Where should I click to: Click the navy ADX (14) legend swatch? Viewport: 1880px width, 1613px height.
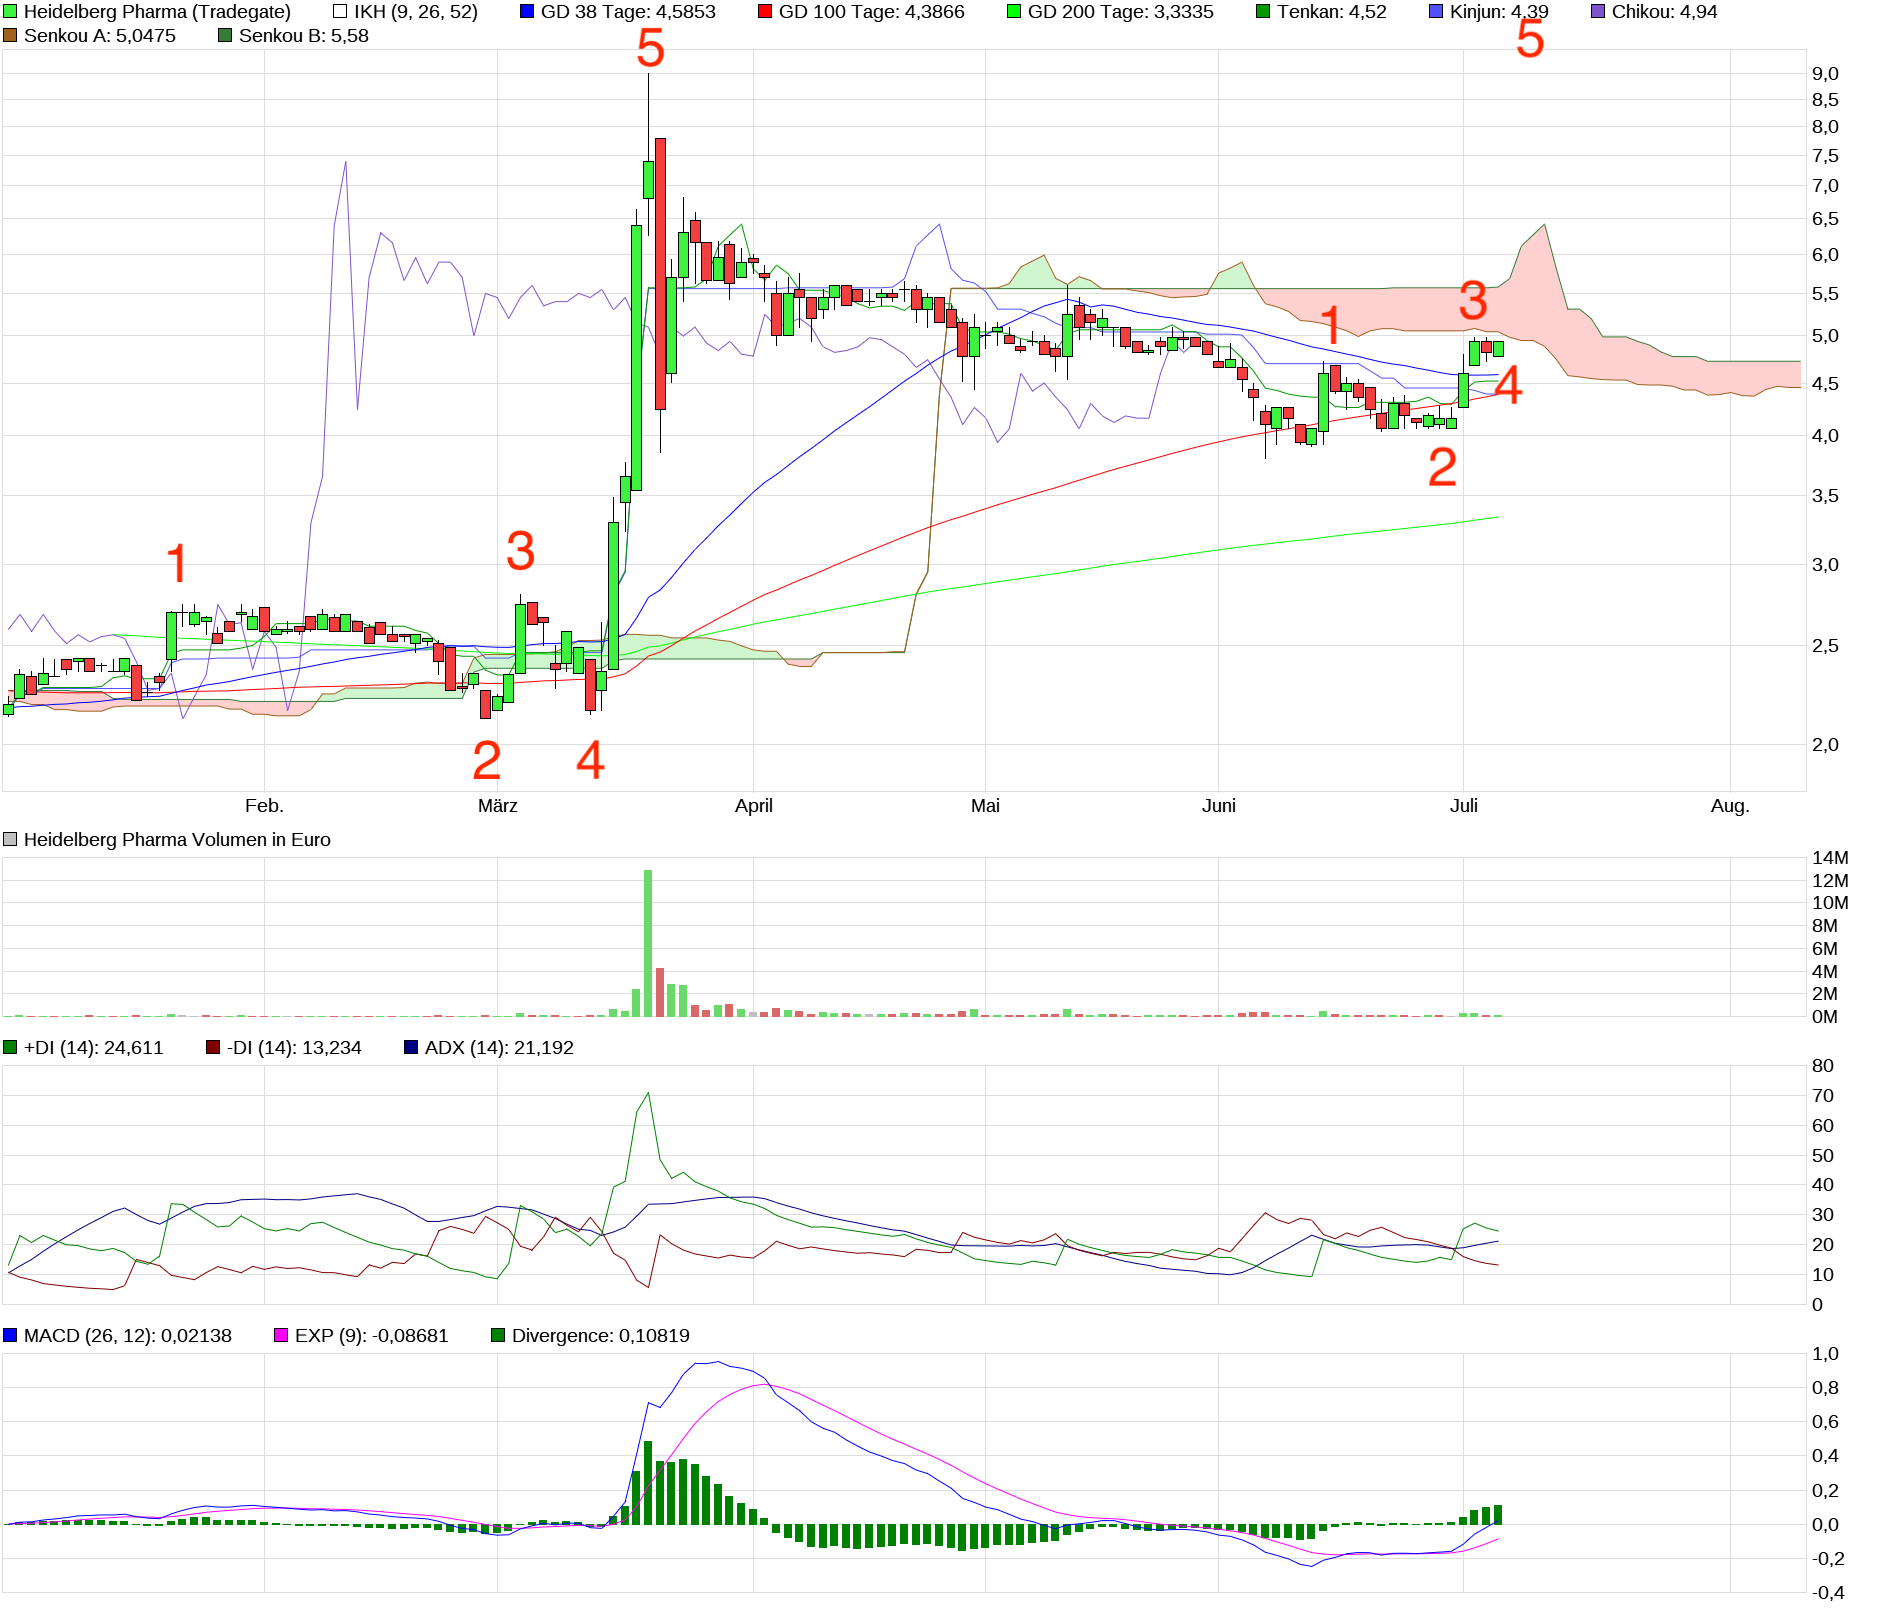[411, 1048]
